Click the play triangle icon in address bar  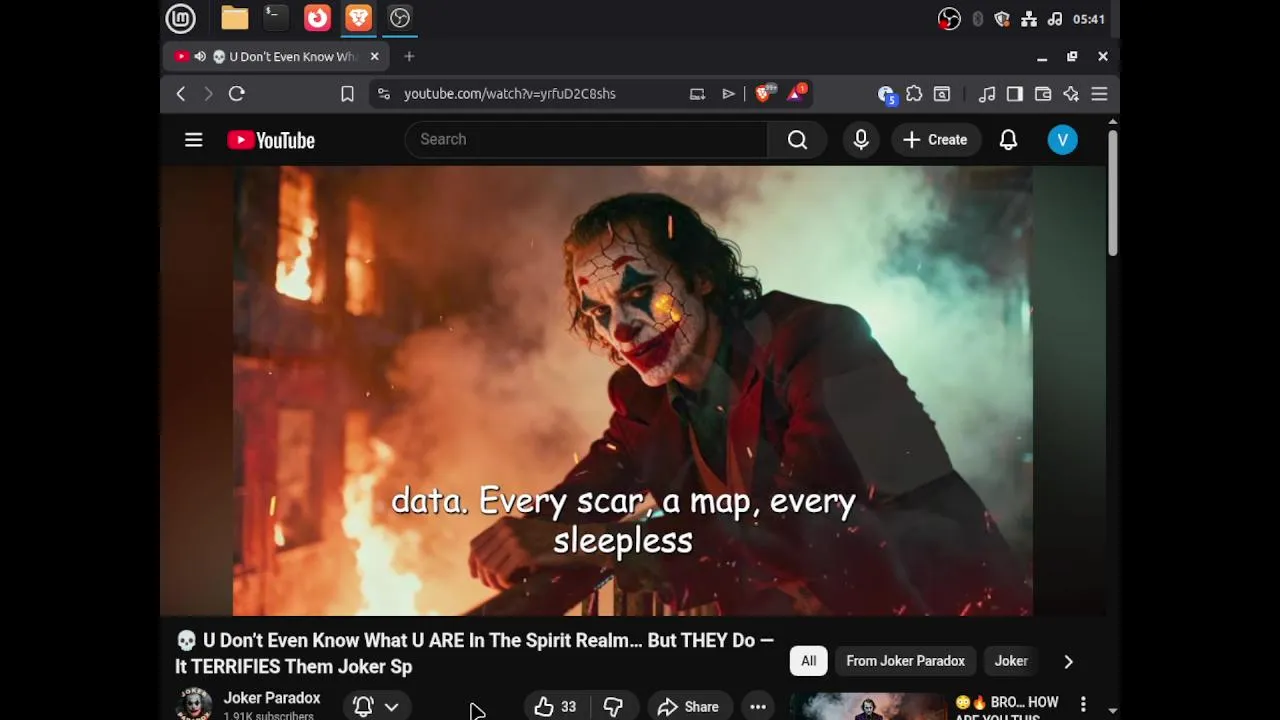click(x=728, y=94)
